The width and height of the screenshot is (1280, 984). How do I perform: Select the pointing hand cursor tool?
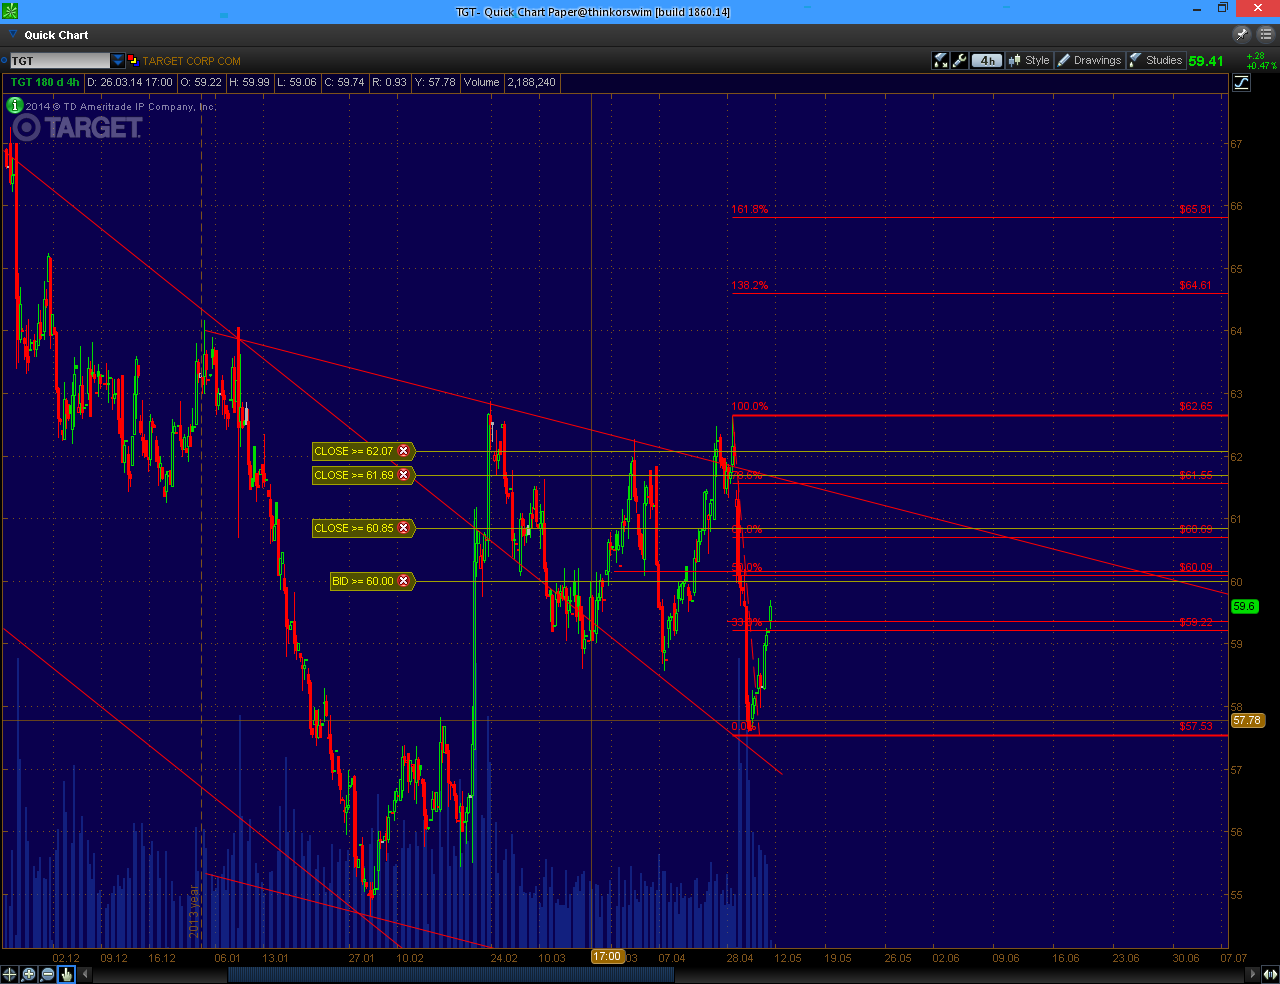coord(67,974)
